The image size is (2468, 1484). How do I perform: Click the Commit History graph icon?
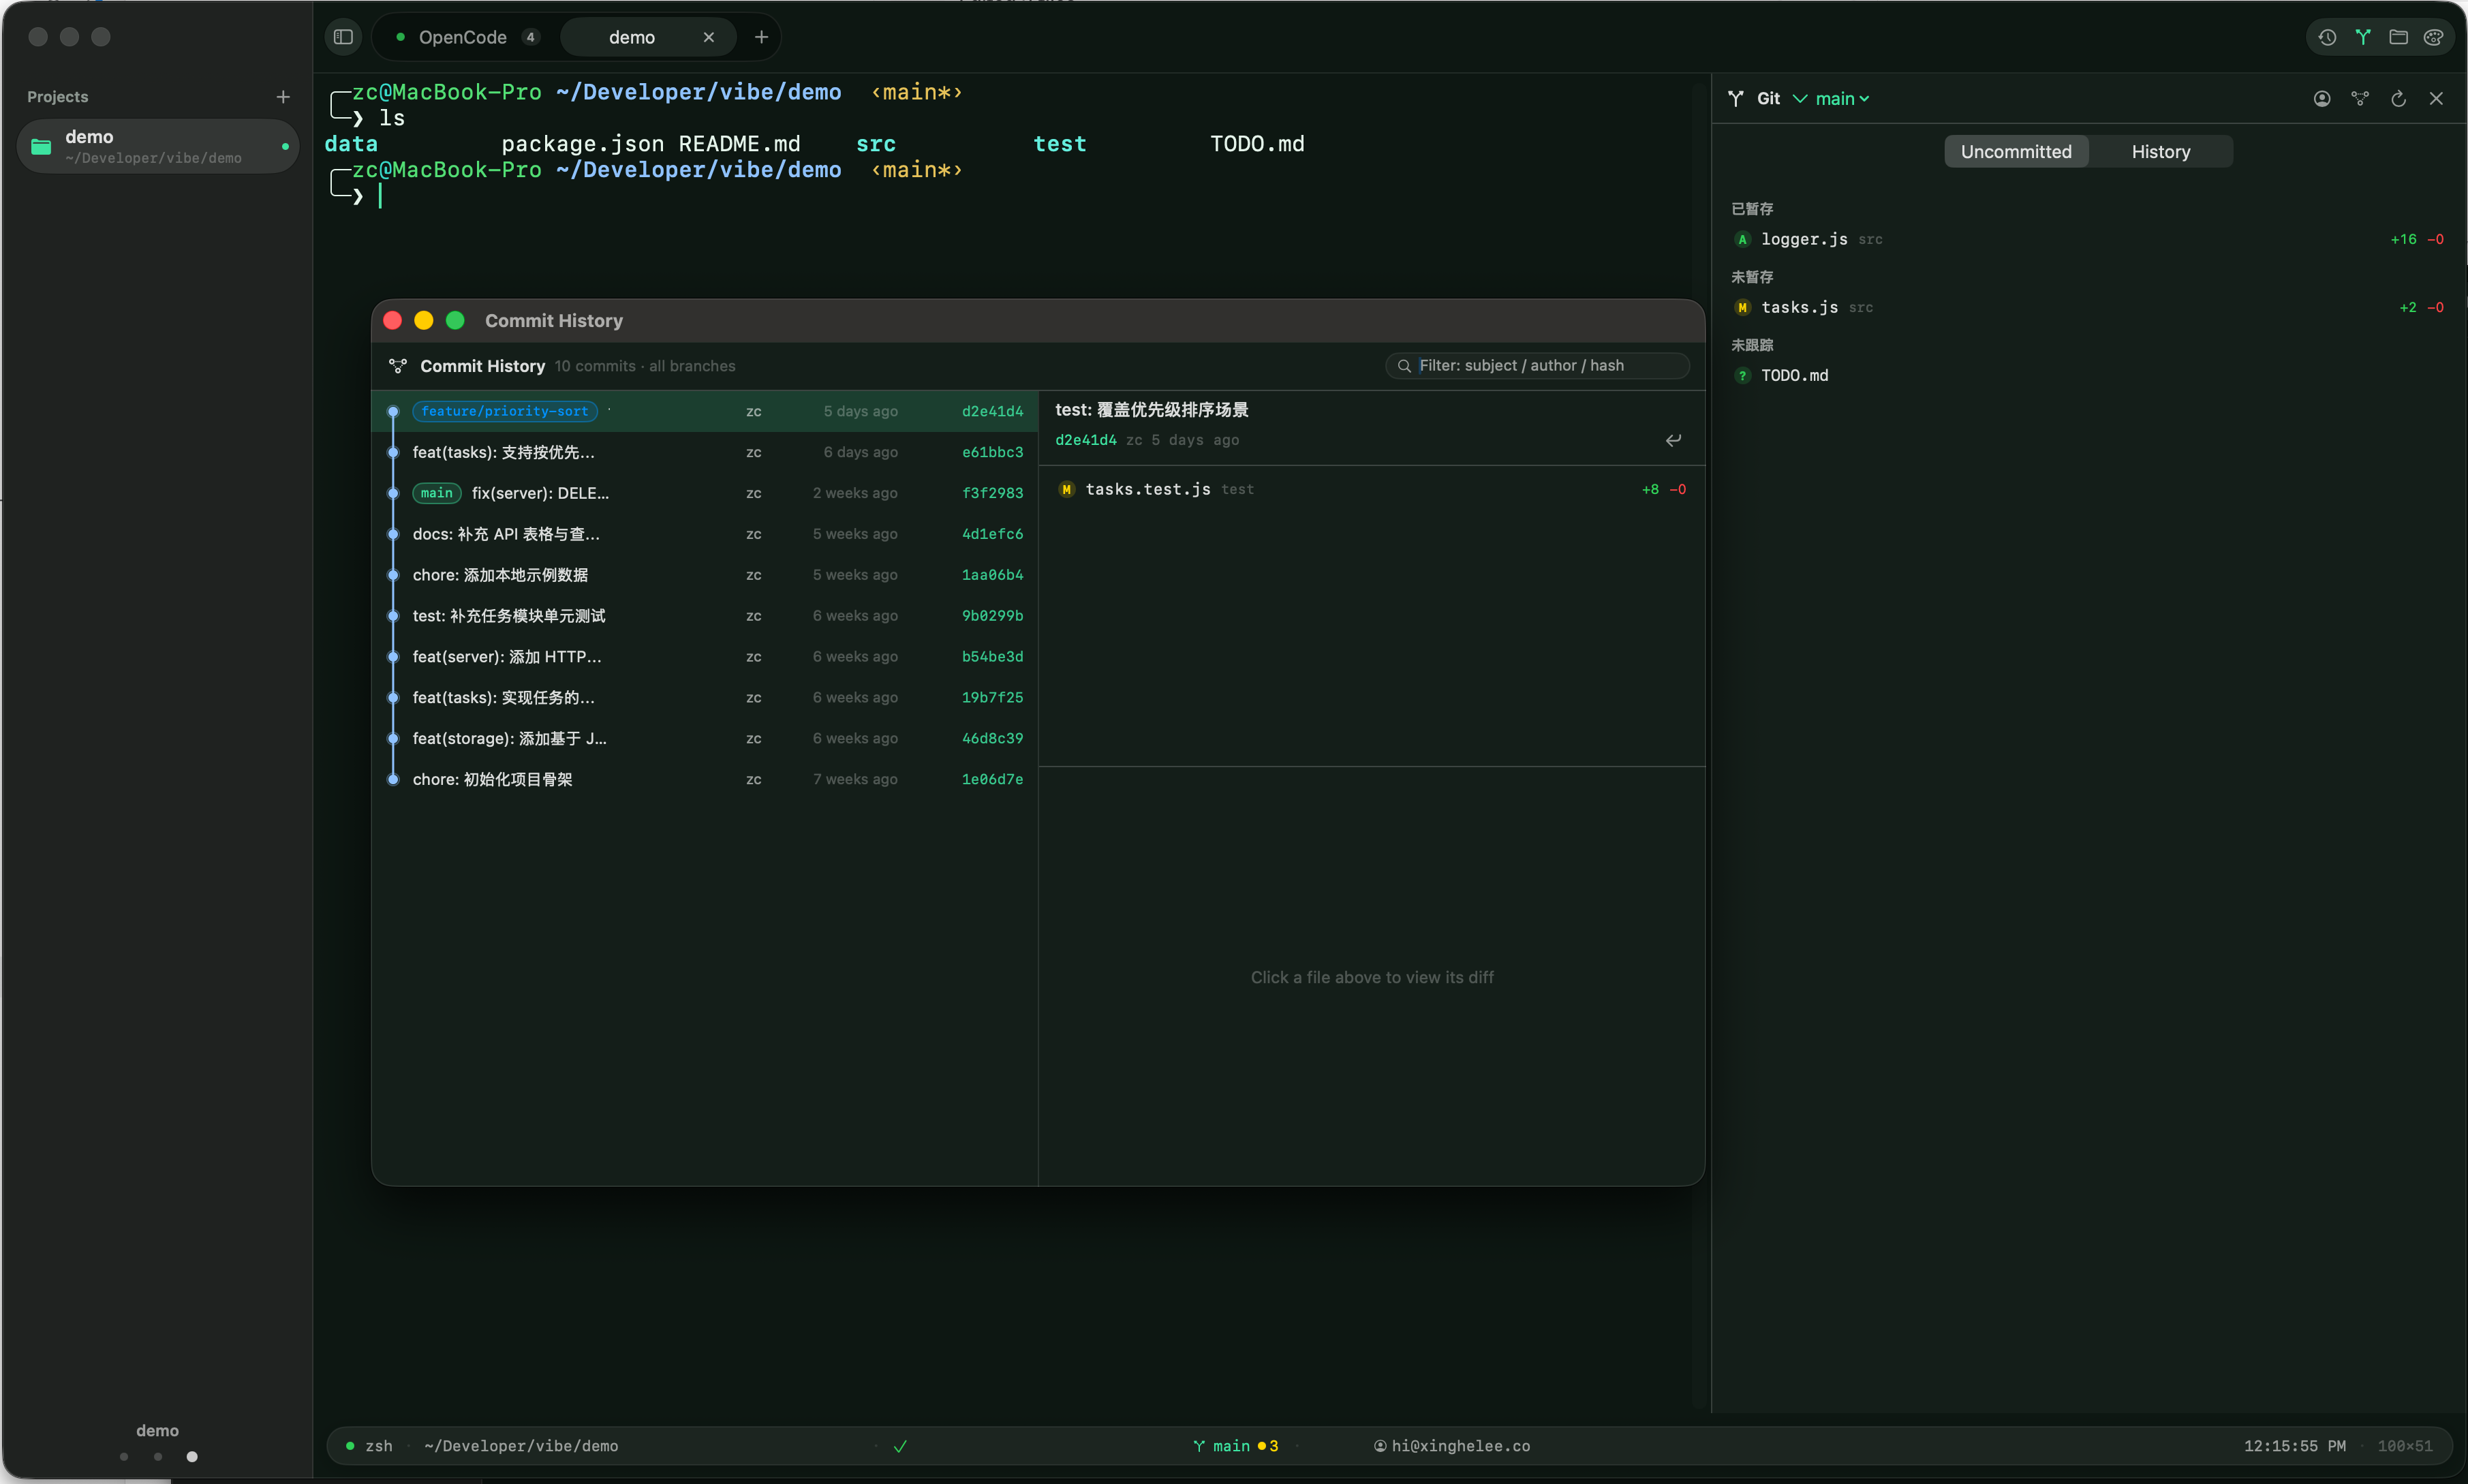tap(398, 366)
